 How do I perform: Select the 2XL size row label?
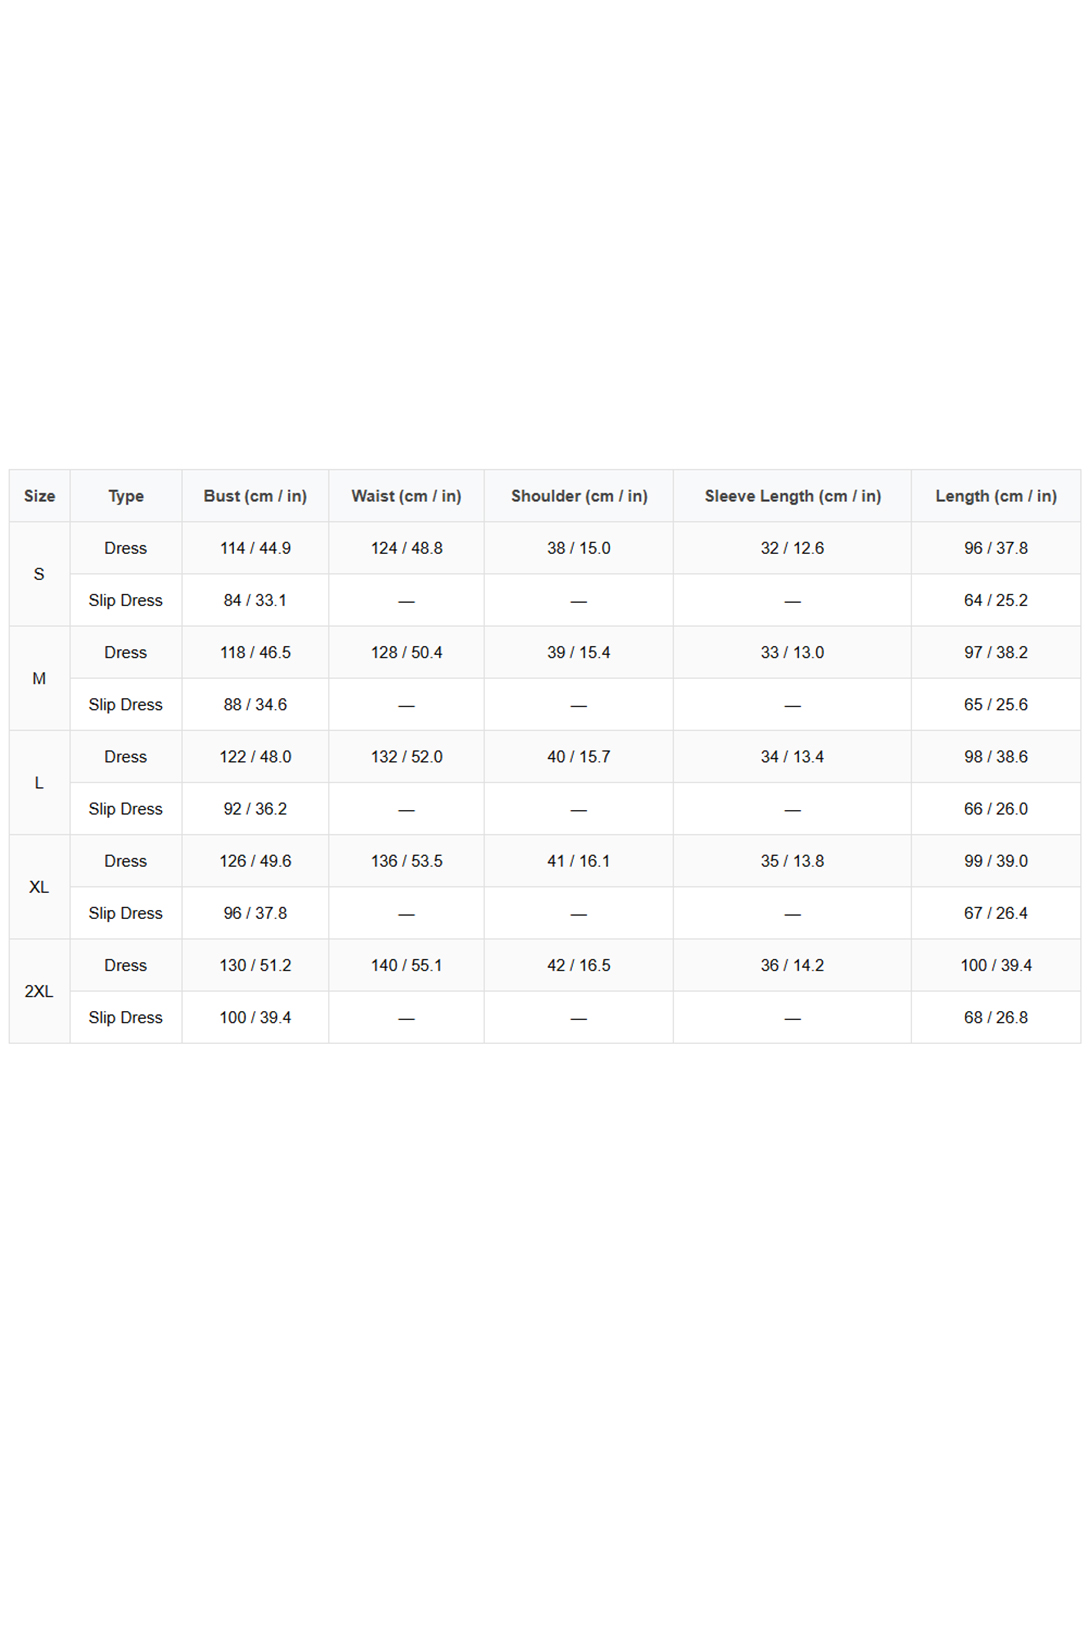coord(39,991)
